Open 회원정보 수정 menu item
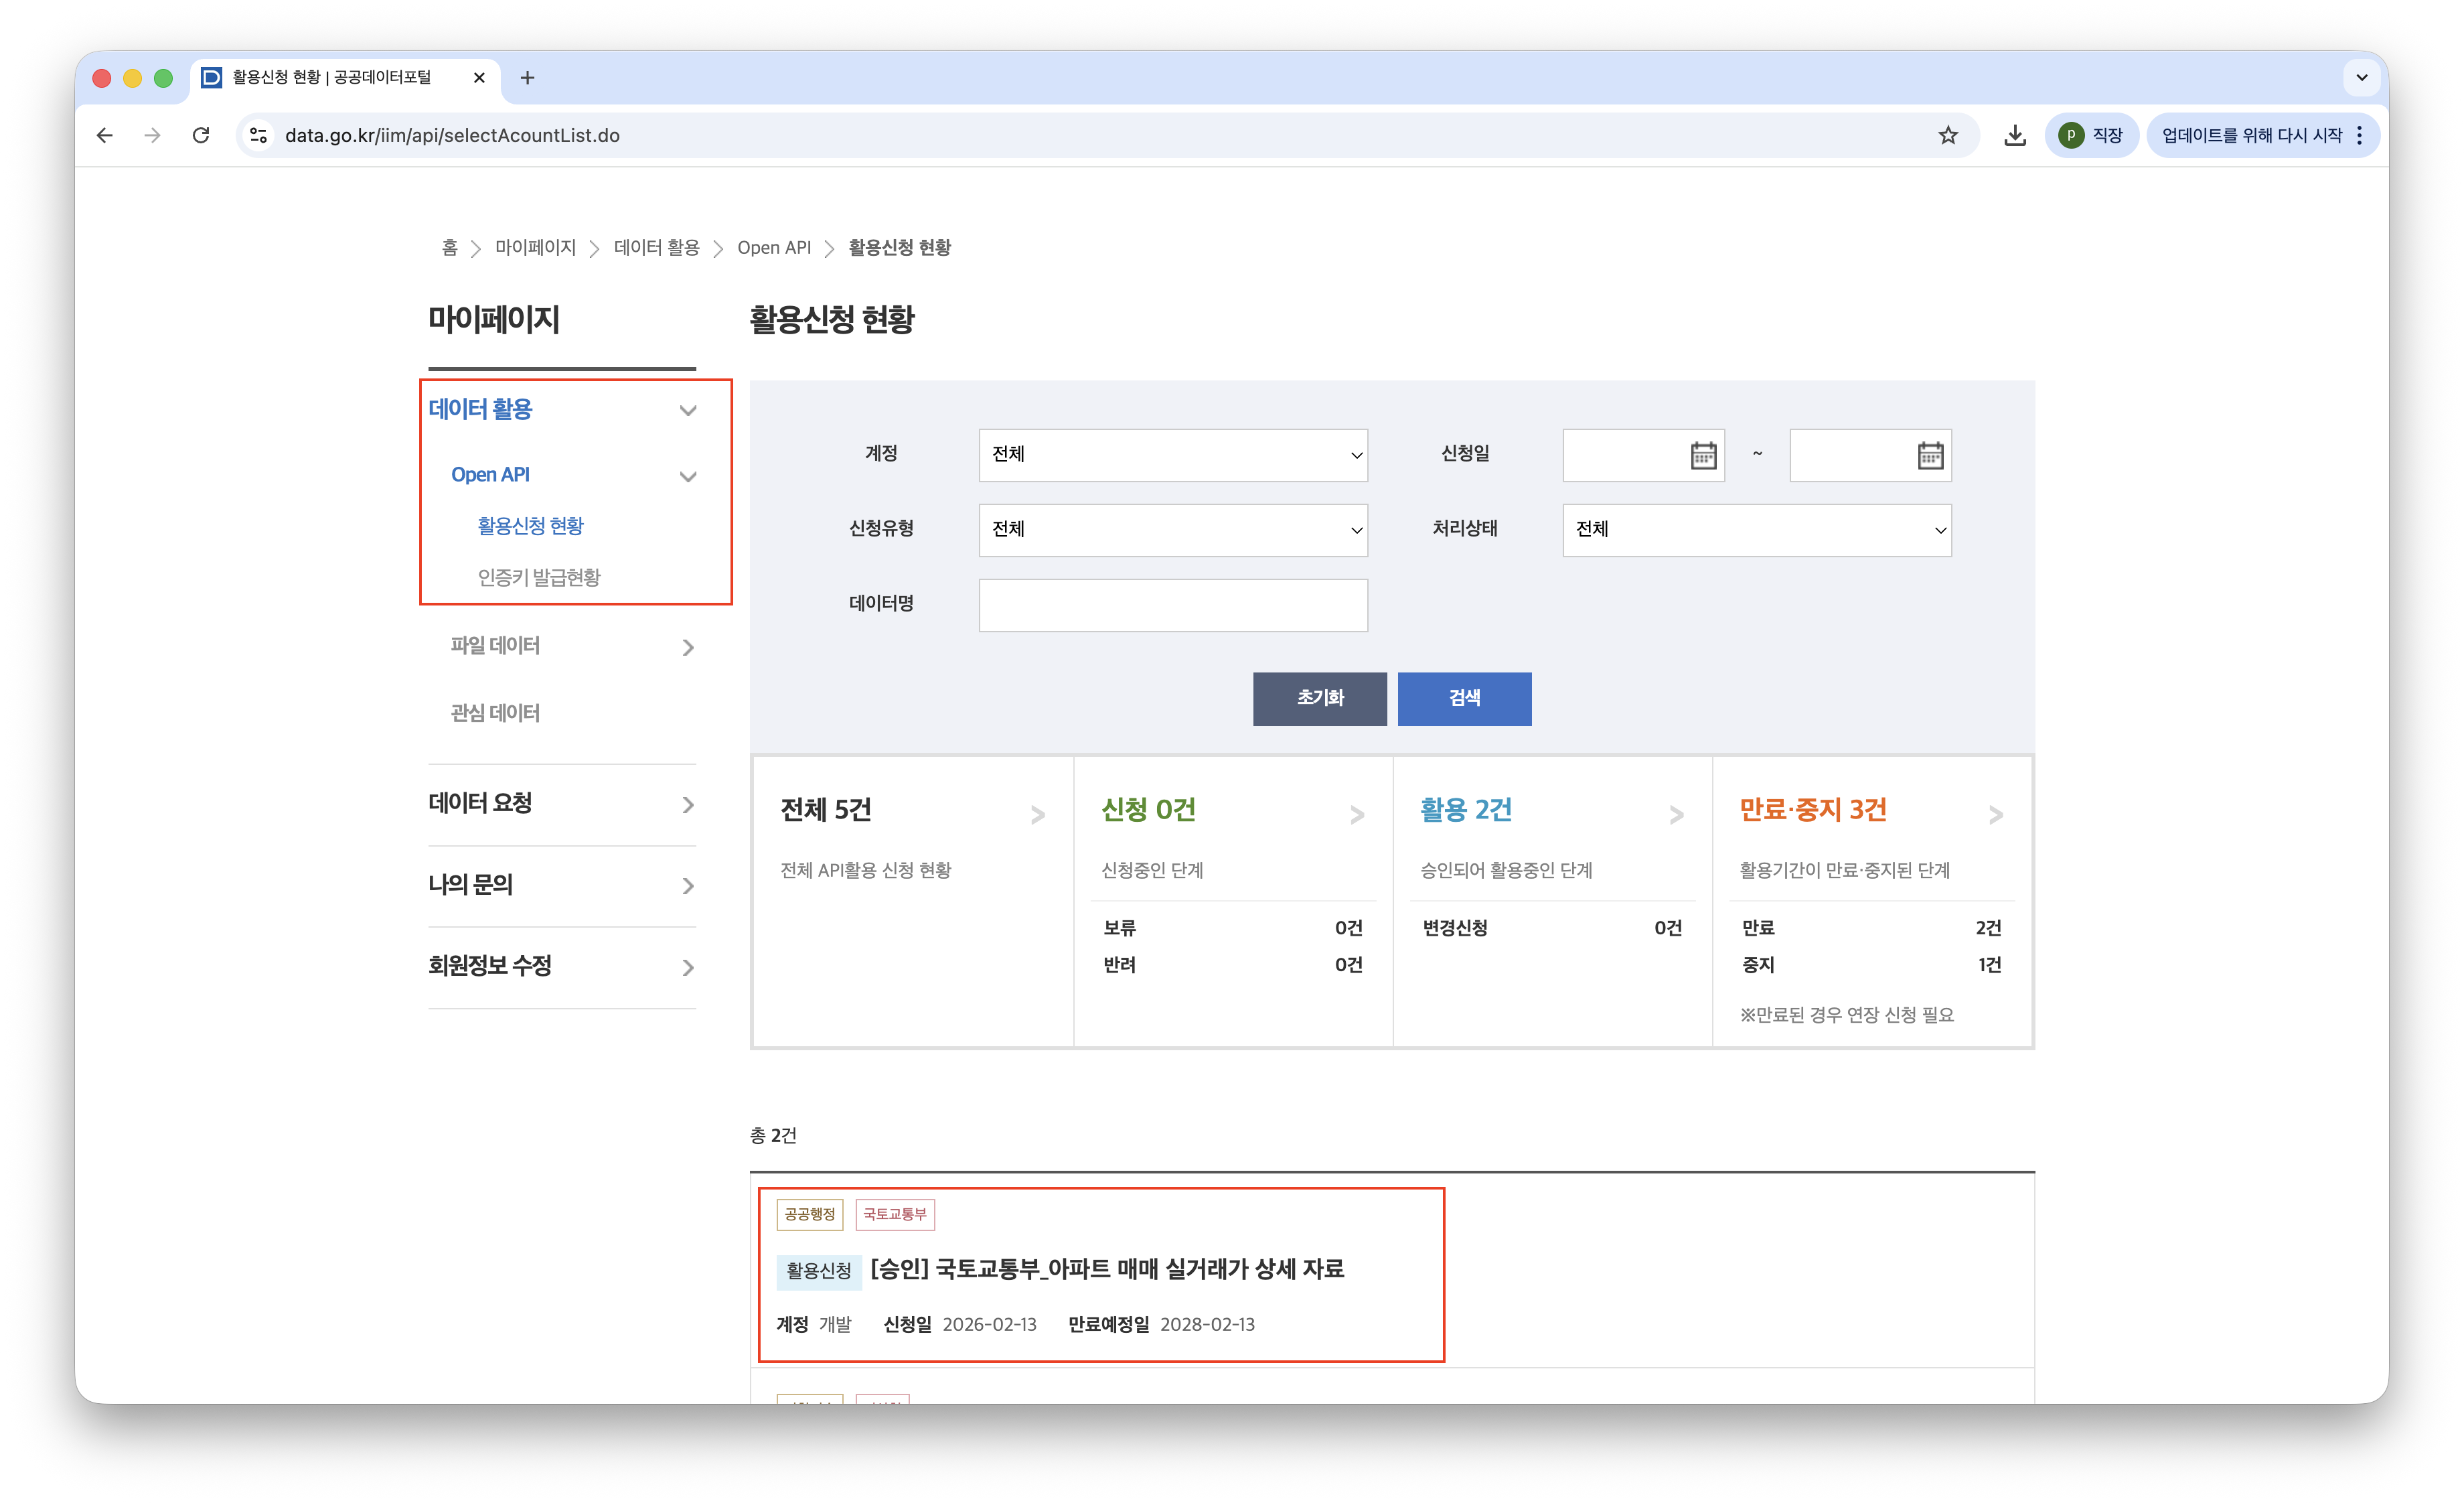This screenshot has height=1503, width=2464. 490,966
